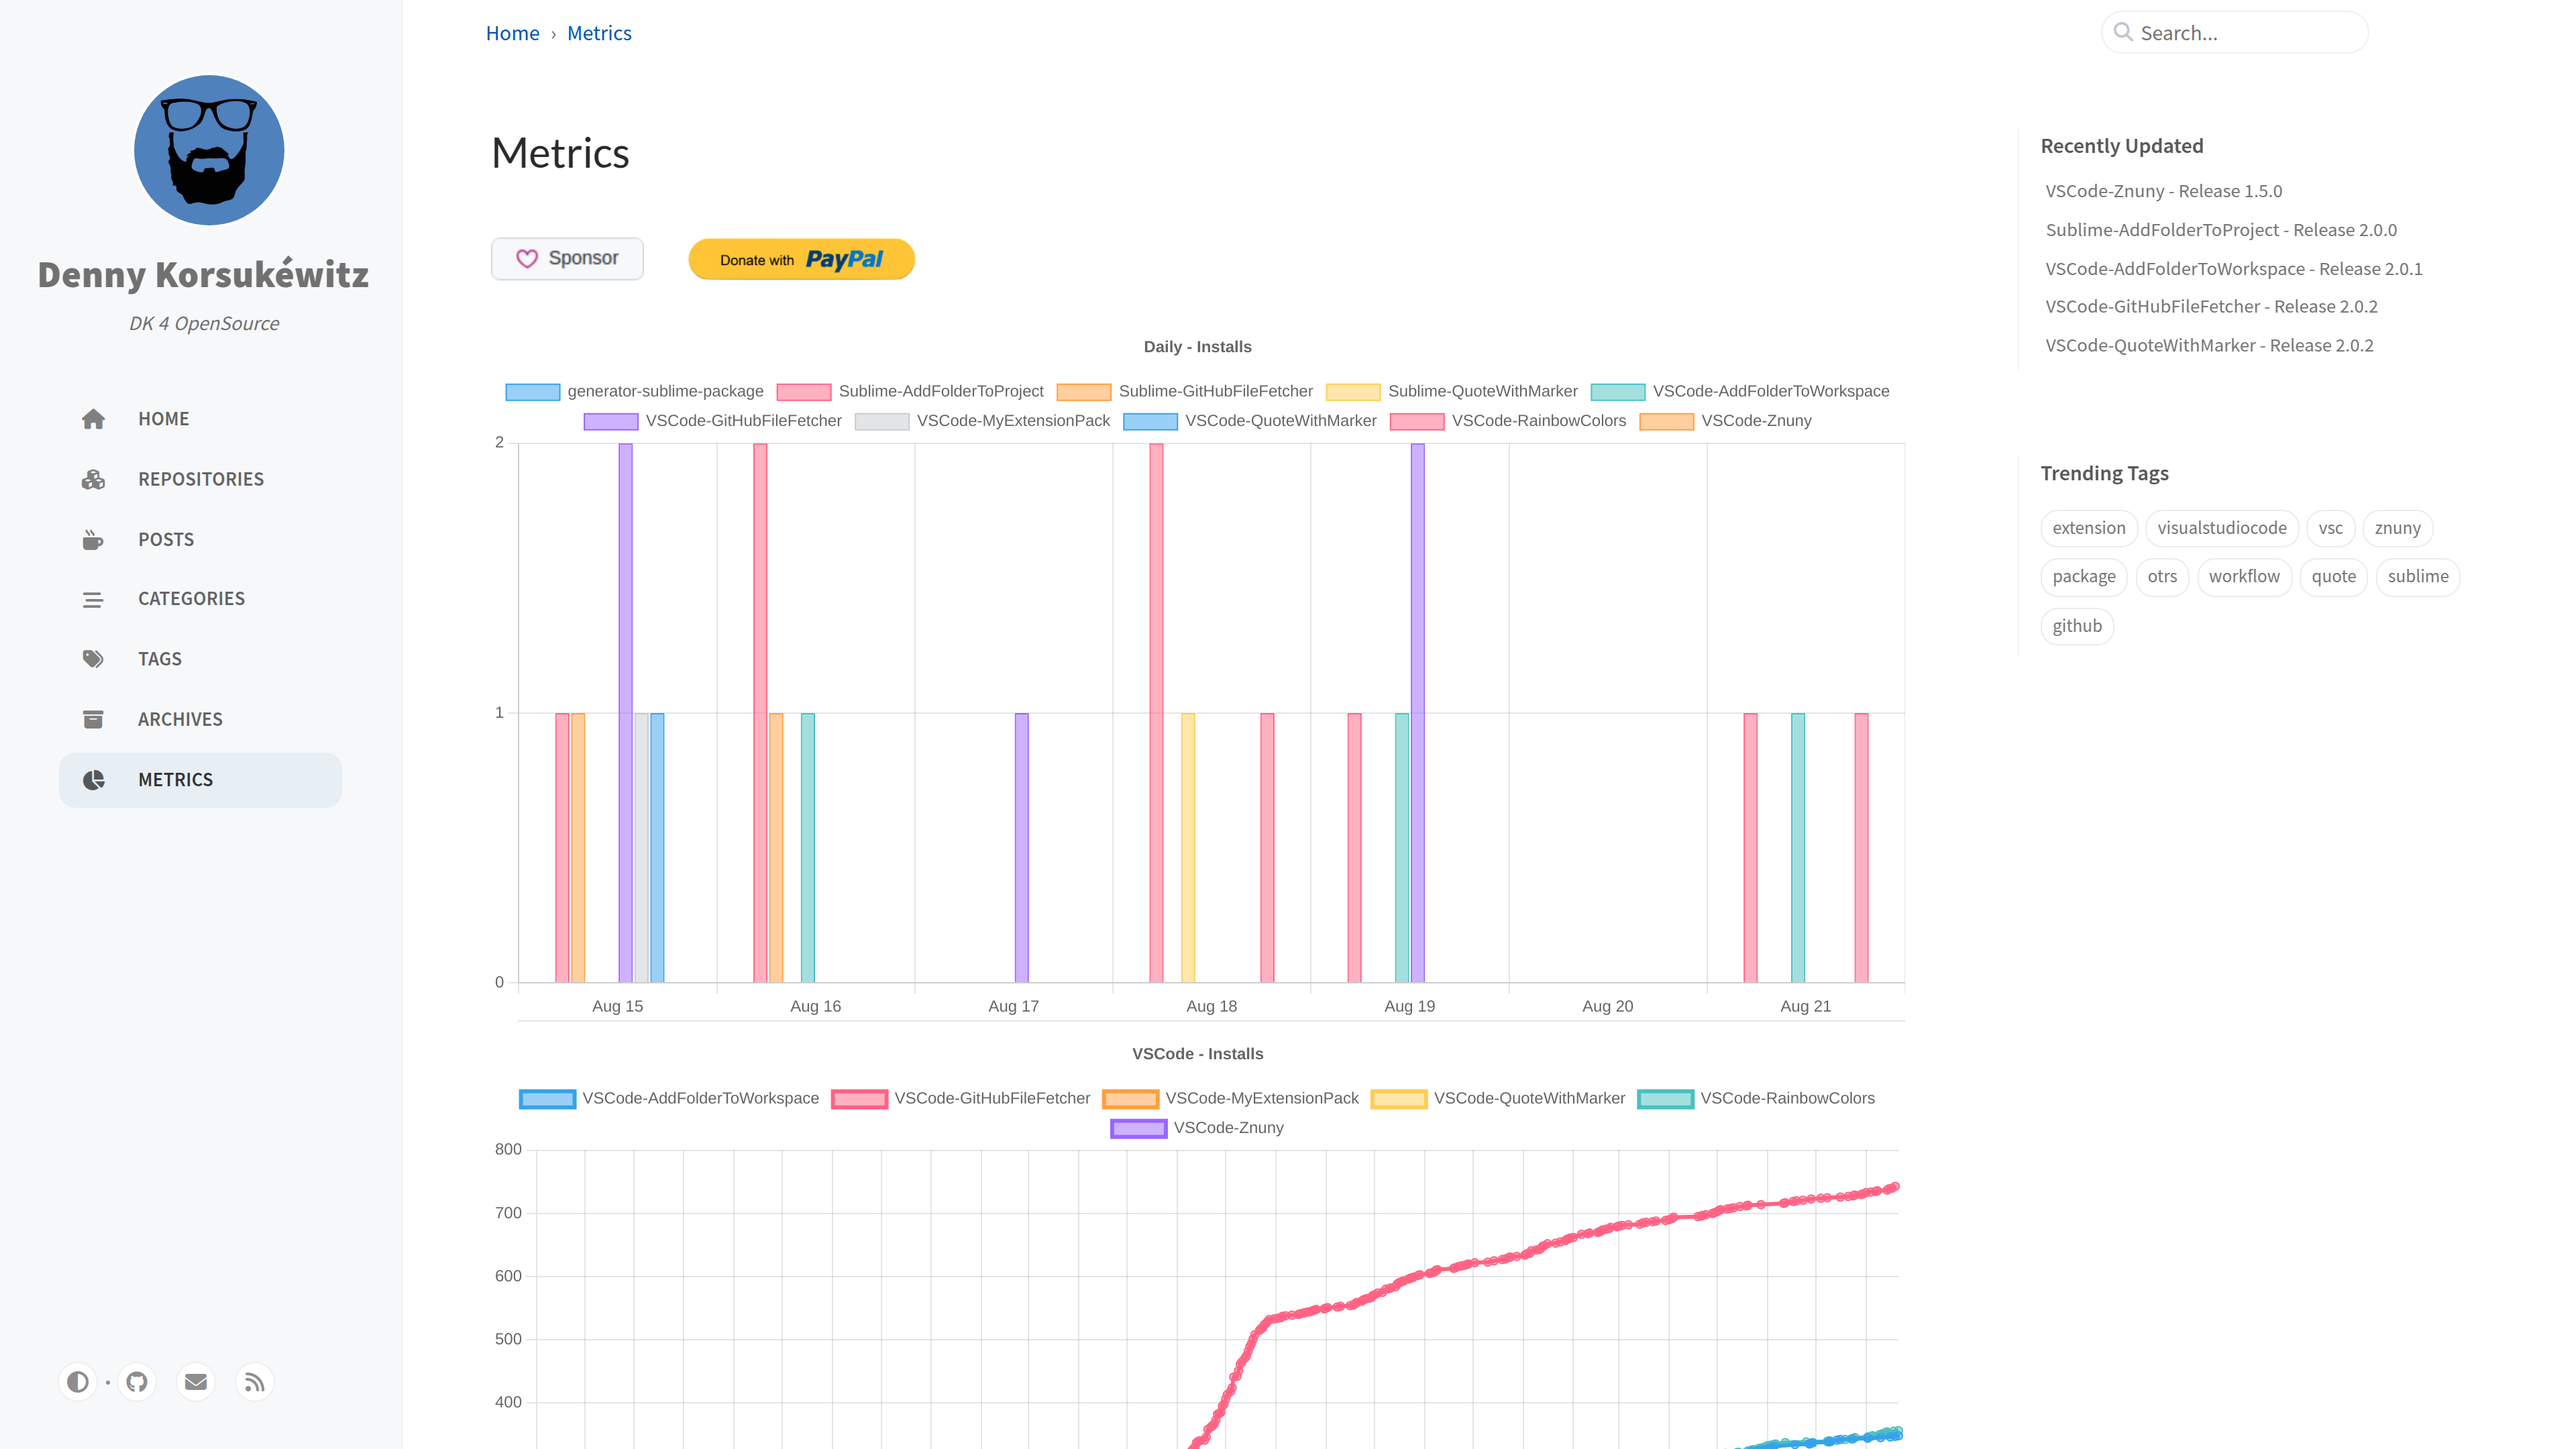
Task: Click the Archives box icon
Action: tap(93, 719)
